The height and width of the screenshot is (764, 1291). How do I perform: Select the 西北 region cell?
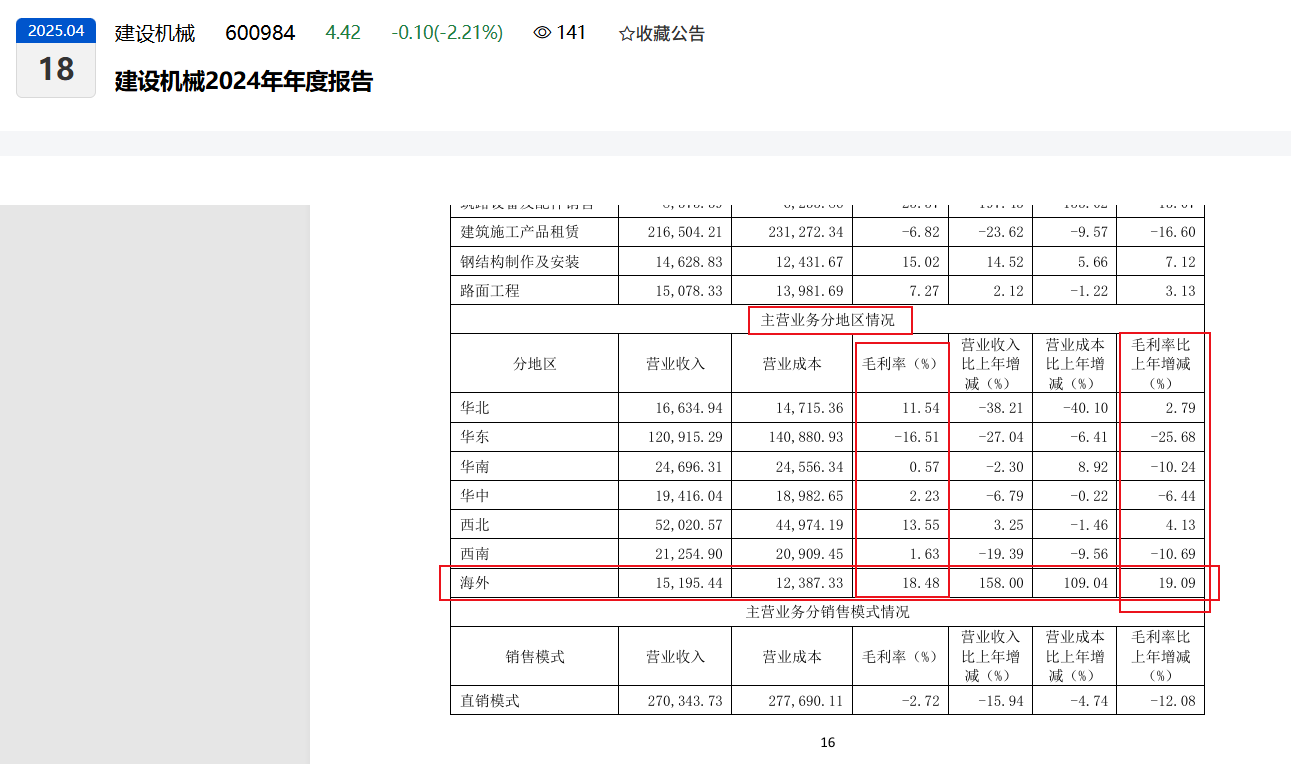pyautogui.click(x=475, y=524)
